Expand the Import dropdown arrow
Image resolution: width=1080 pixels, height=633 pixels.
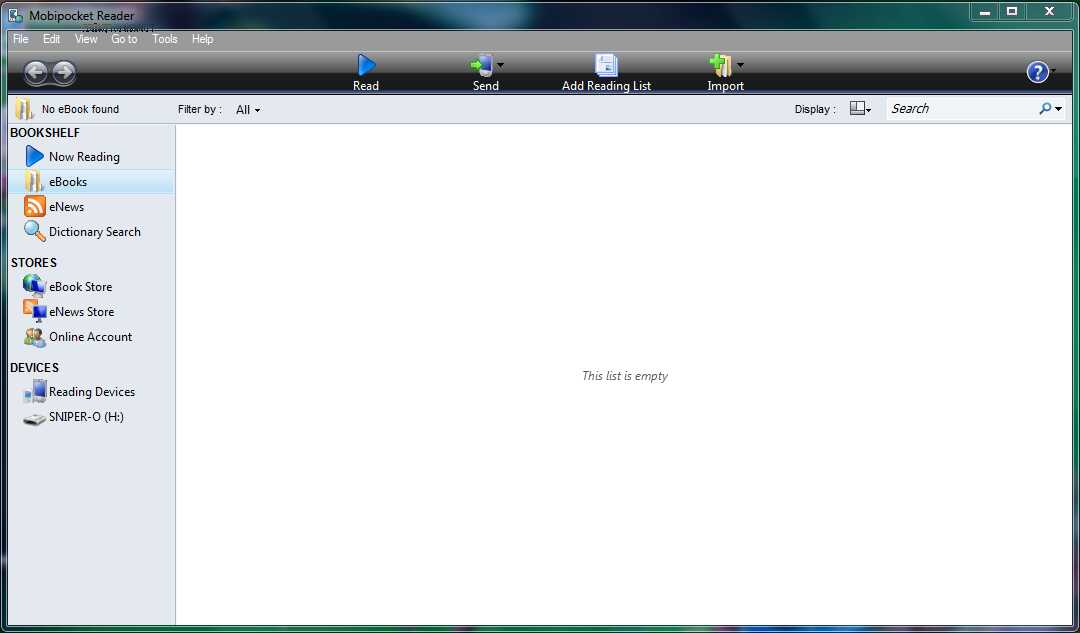coord(740,65)
